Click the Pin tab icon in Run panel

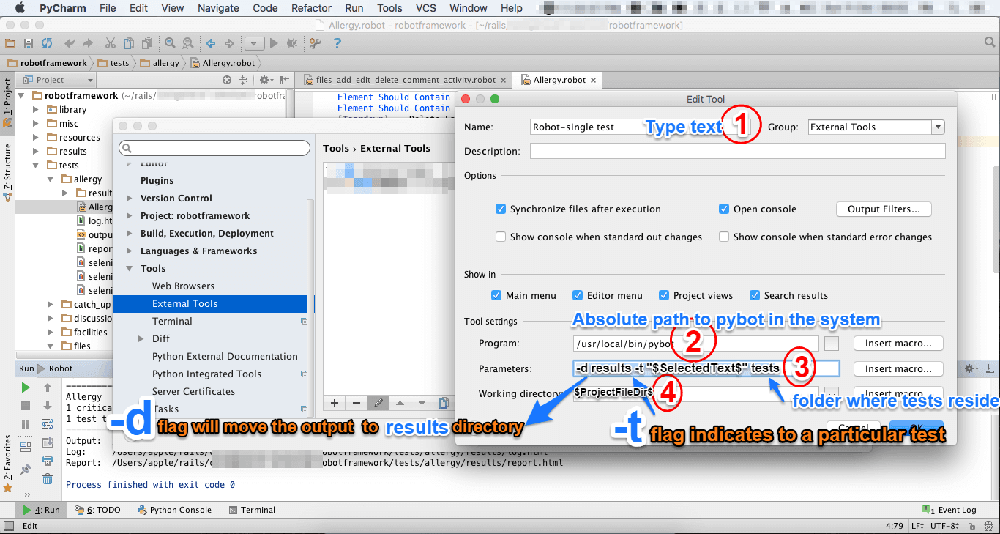(26, 470)
